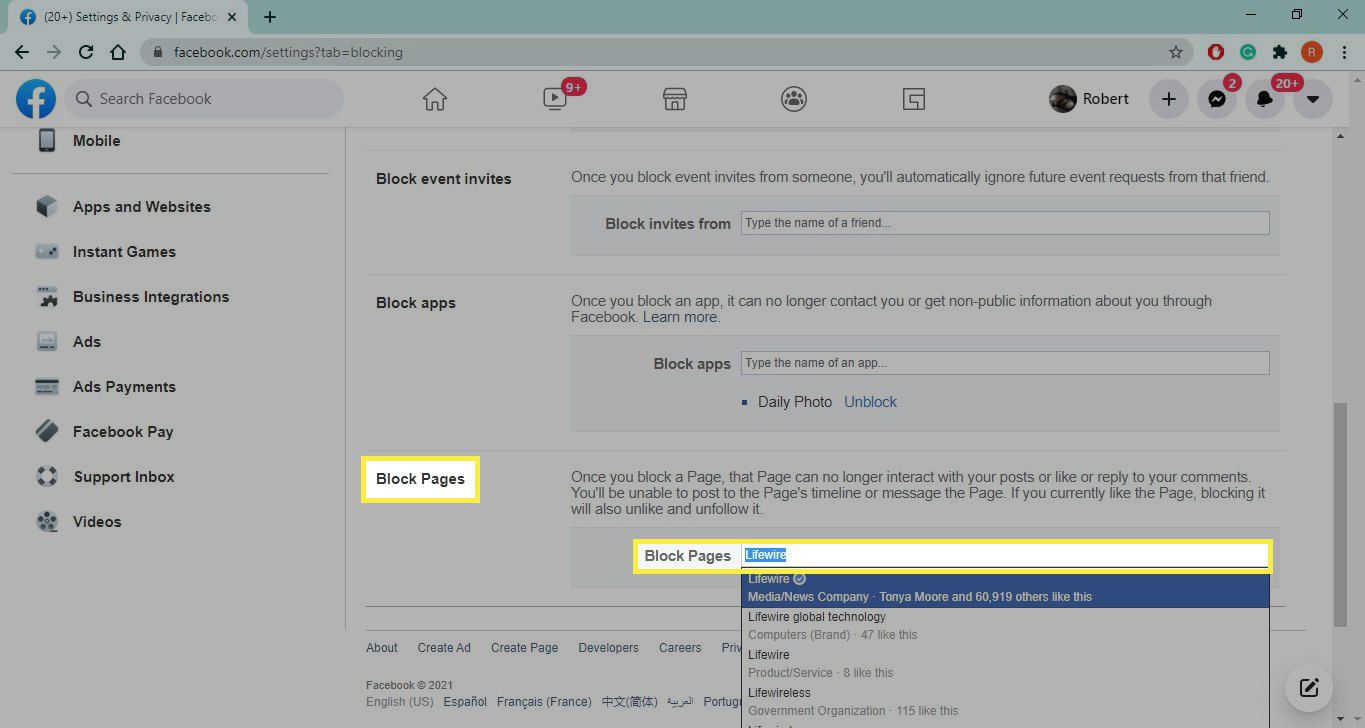The height and width of the screenshot is (728, 1365).
Task: Open the Create Ad footer link
Action: (x=444, y=648)
